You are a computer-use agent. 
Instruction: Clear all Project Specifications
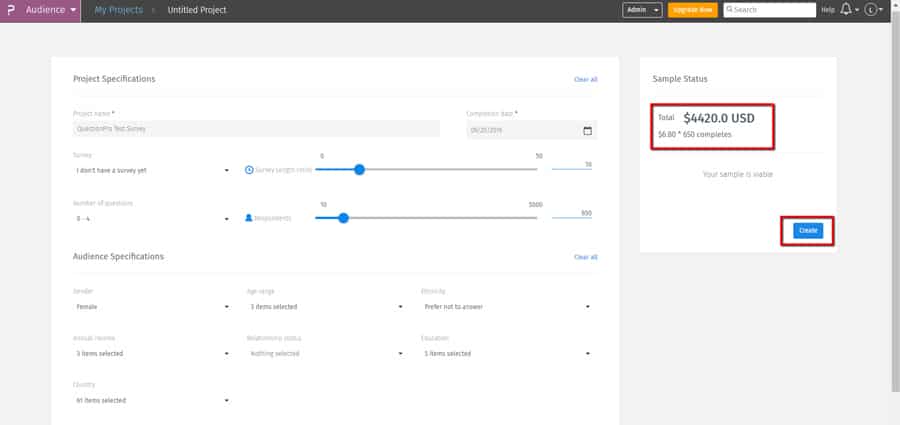[585, 79]
